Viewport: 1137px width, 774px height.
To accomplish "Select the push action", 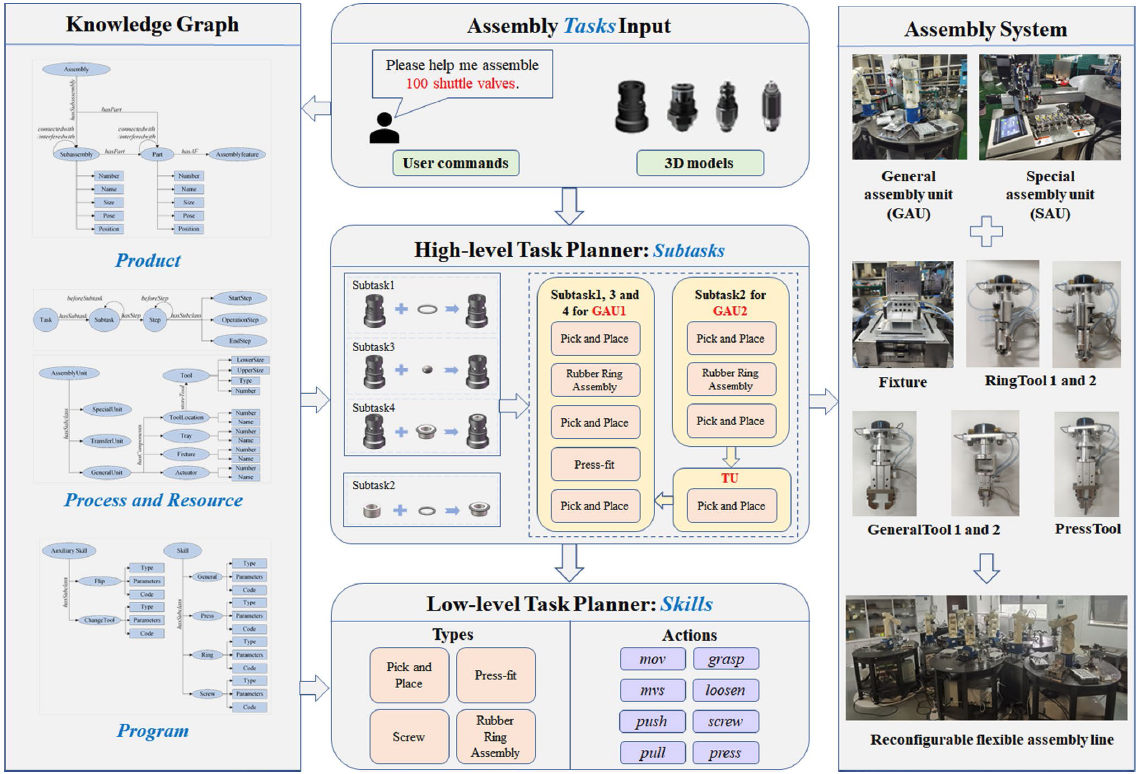I will pyautogui.click(x=652, y=721).
